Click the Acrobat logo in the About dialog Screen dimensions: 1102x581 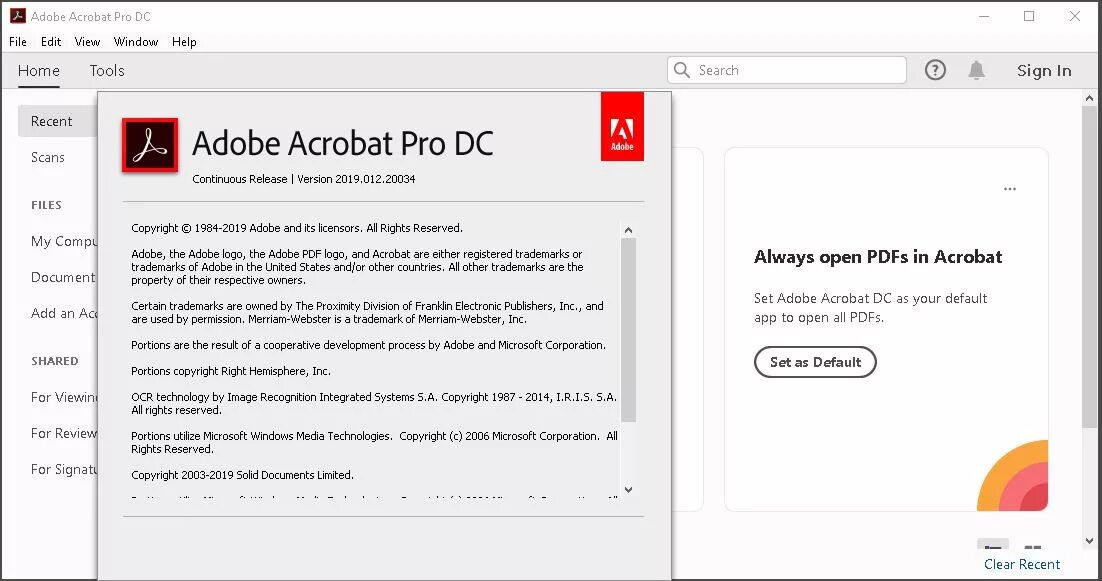(x=150, y=145)
